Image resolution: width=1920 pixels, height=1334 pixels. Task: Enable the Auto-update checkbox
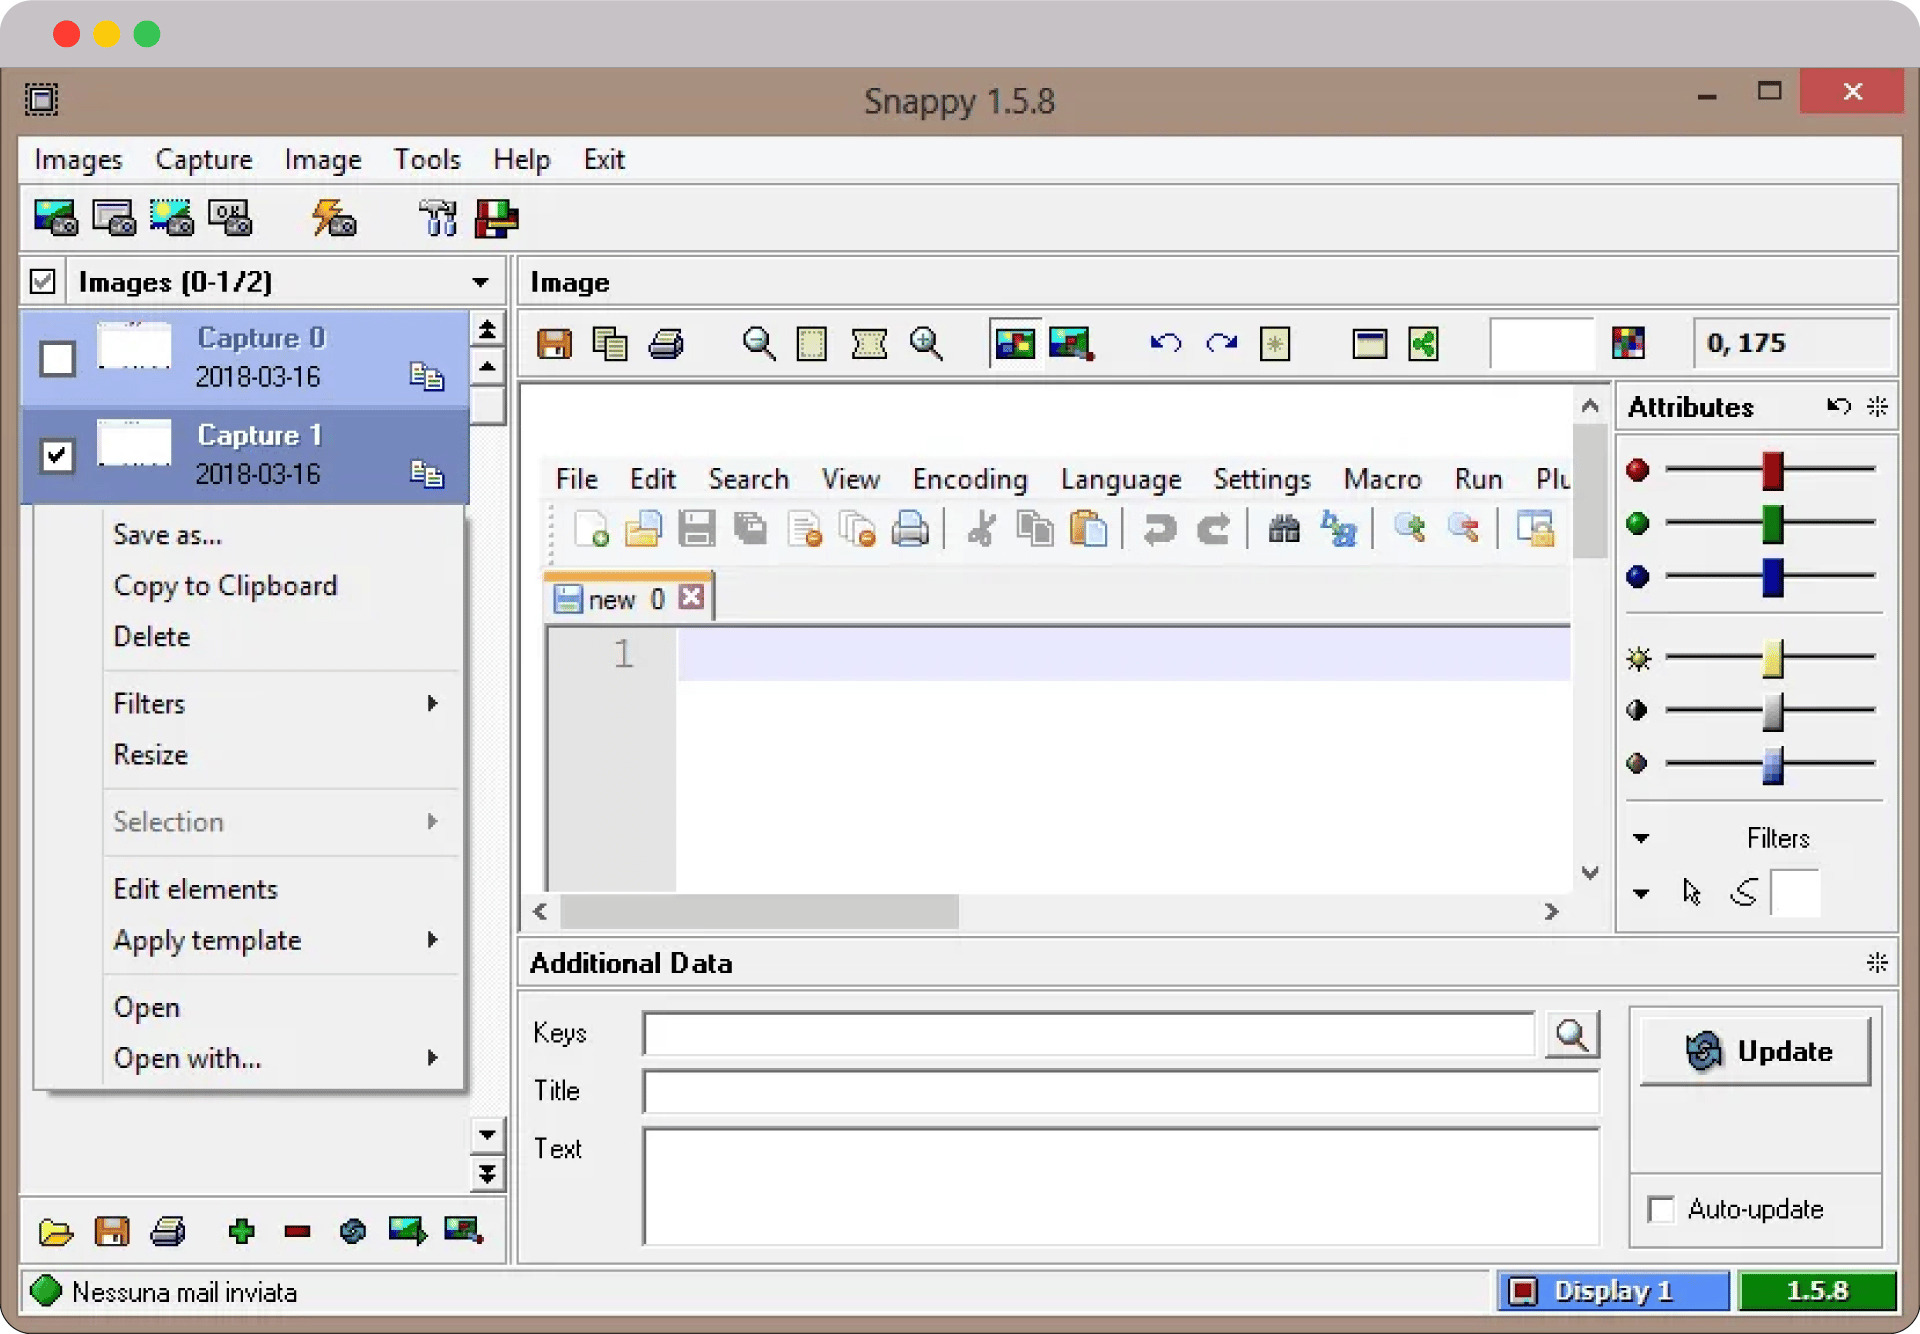pos(1661,1209)
